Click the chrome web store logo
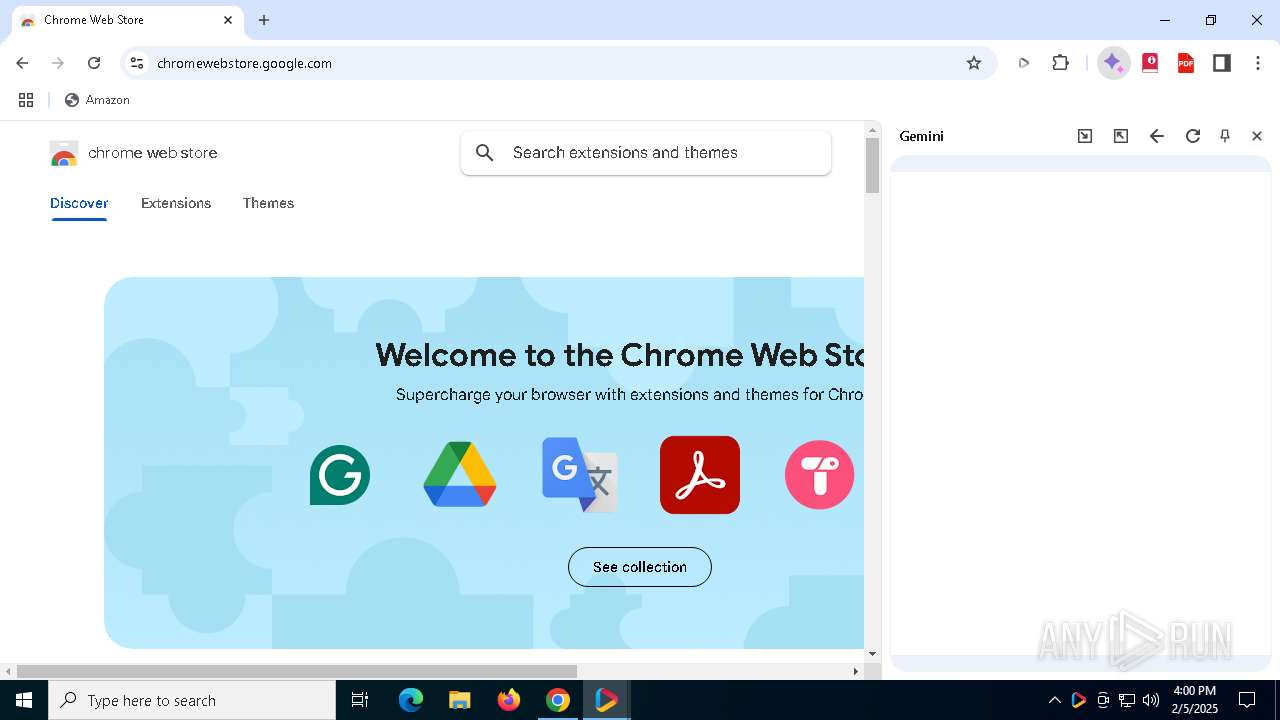The height and width of the screenshot is (720, 1280). tap(133, 153)
